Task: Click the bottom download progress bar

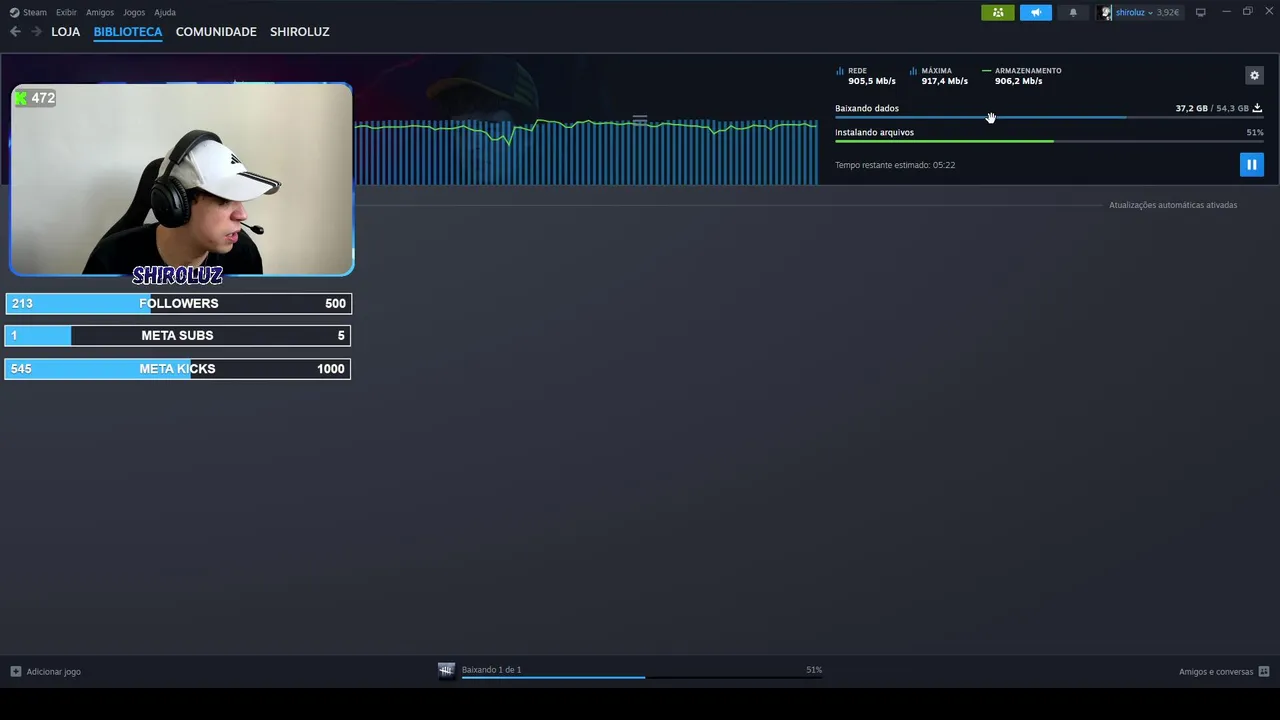Action: tap(642, 678)
